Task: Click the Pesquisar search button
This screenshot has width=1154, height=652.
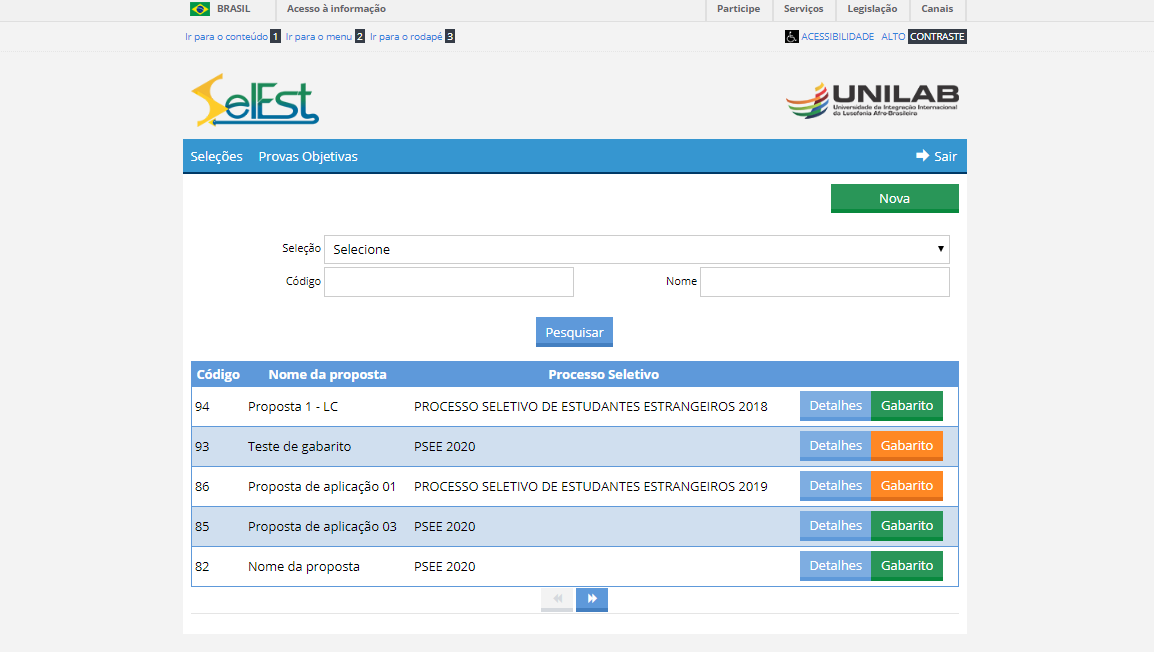Action: coord(574,332)
